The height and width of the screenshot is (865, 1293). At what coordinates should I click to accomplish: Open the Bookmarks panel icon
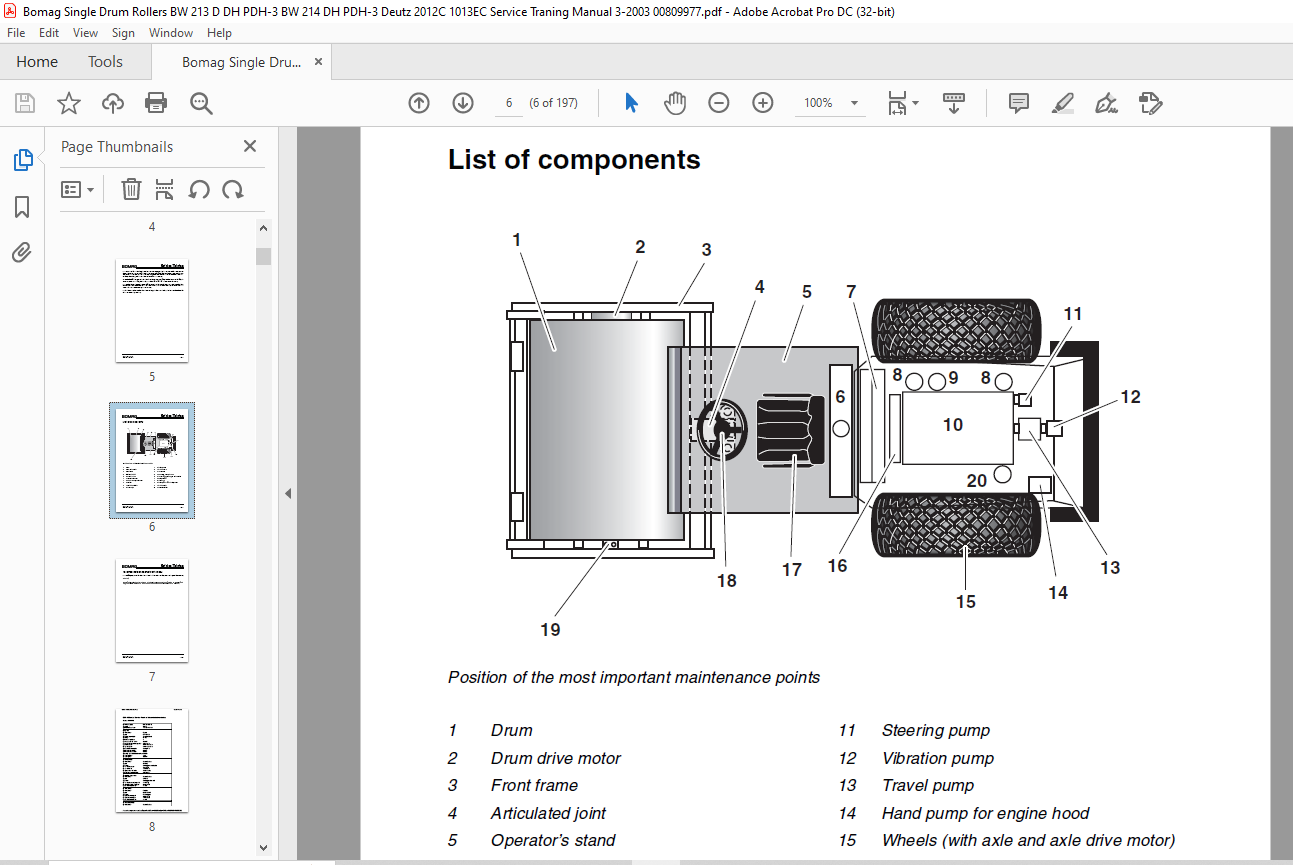(x=22, y=207)
